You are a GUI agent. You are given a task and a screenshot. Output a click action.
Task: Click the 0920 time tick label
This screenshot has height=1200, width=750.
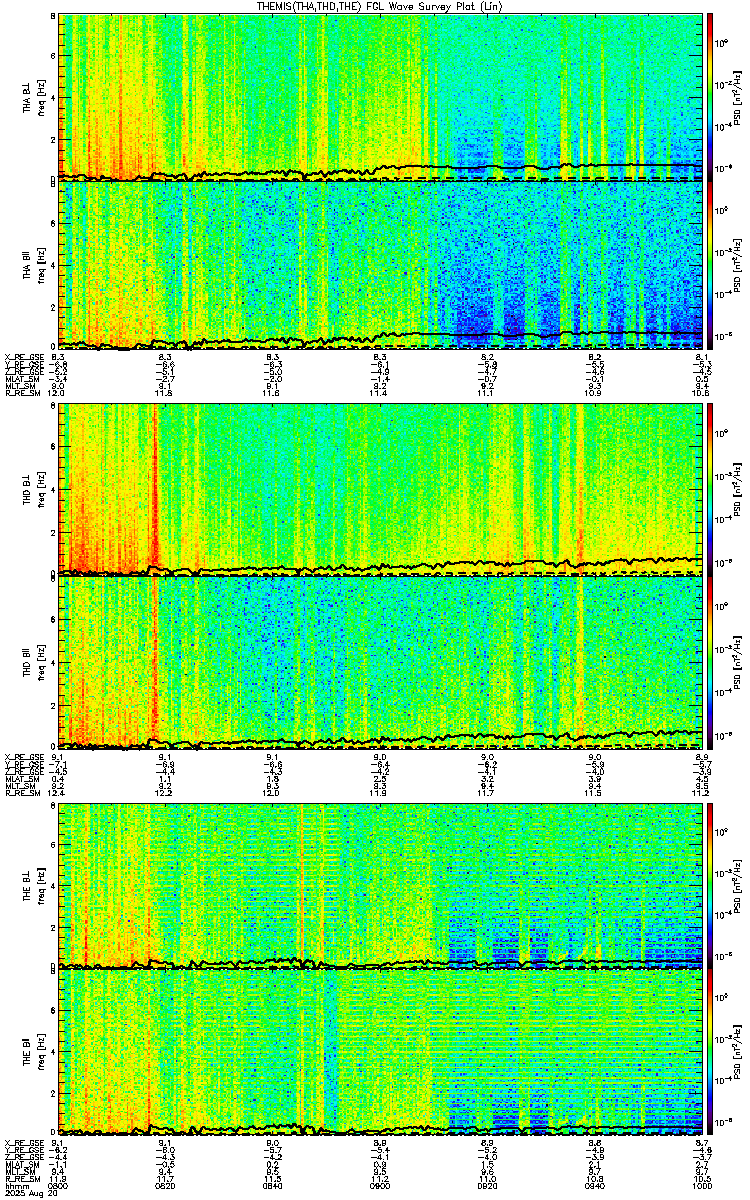pos(488,1186)
